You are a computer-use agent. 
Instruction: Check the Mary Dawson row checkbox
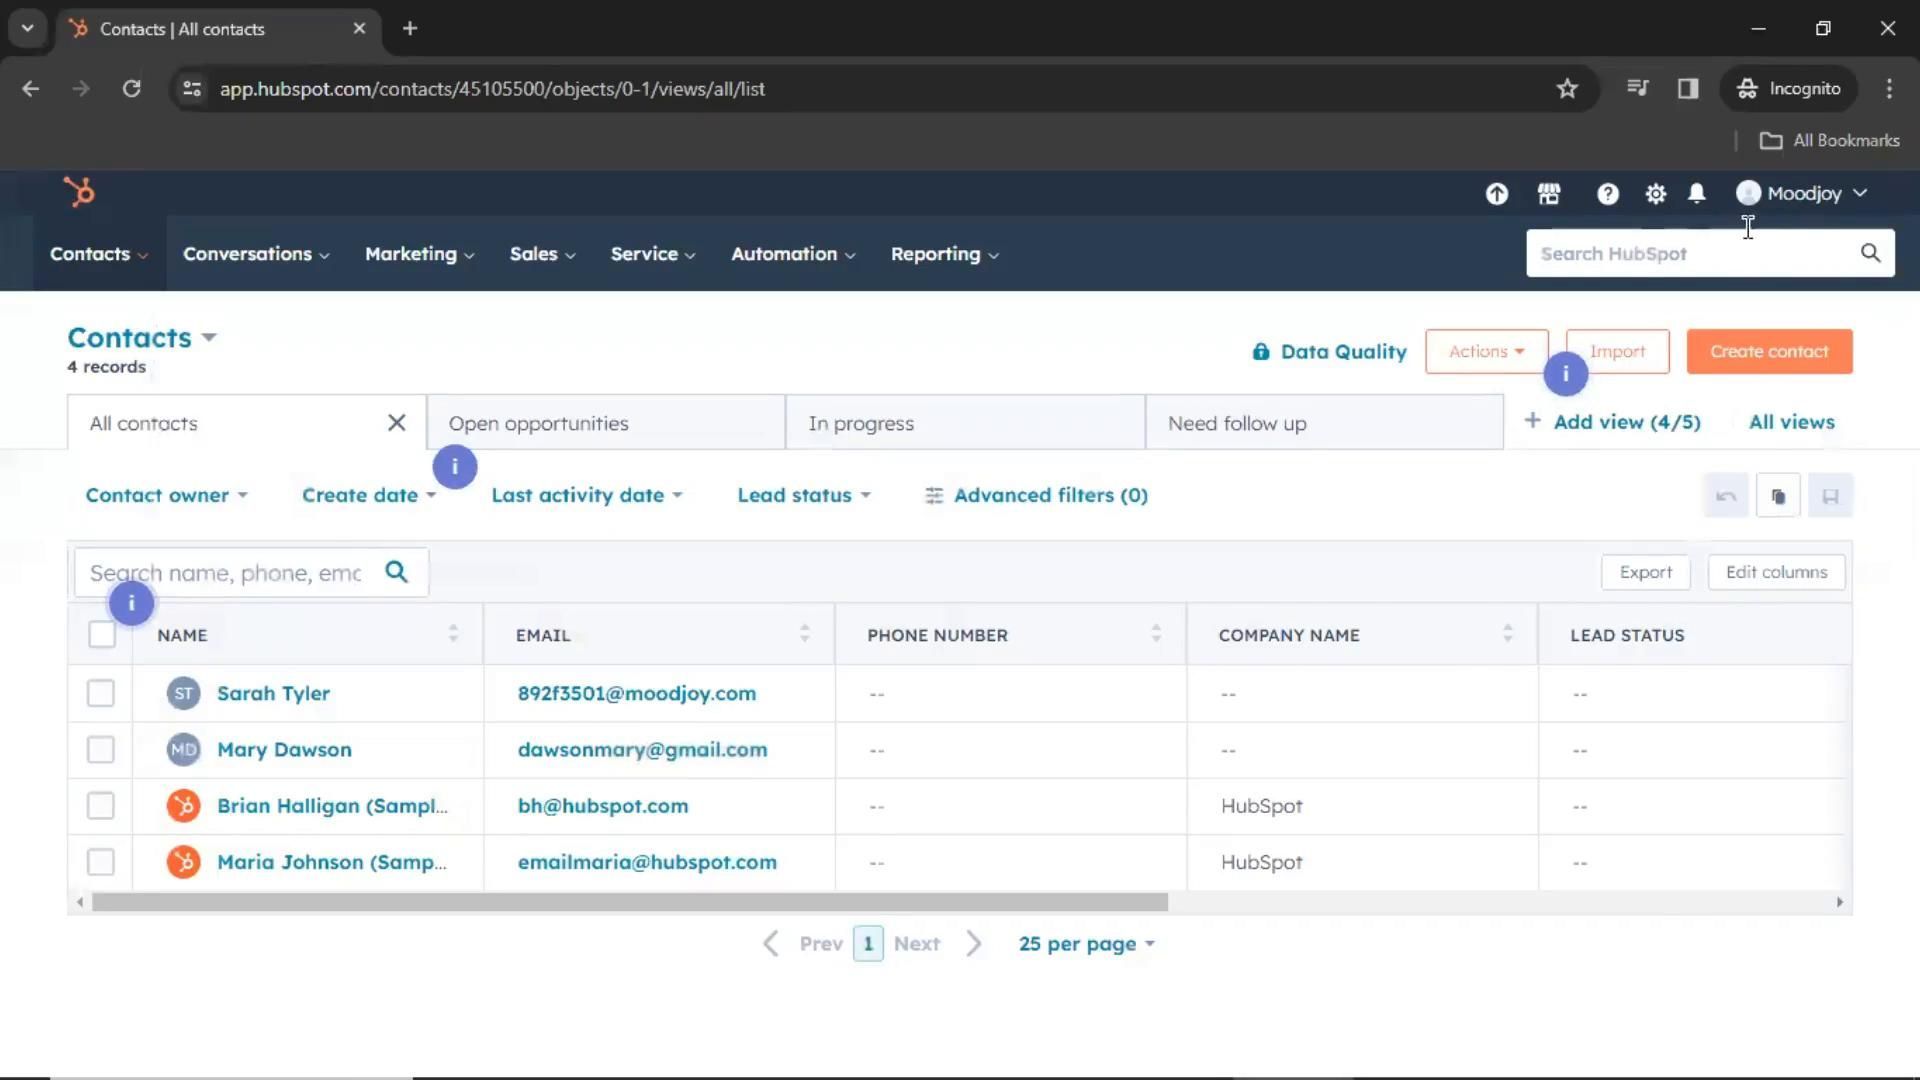click(x=101, y=750)
